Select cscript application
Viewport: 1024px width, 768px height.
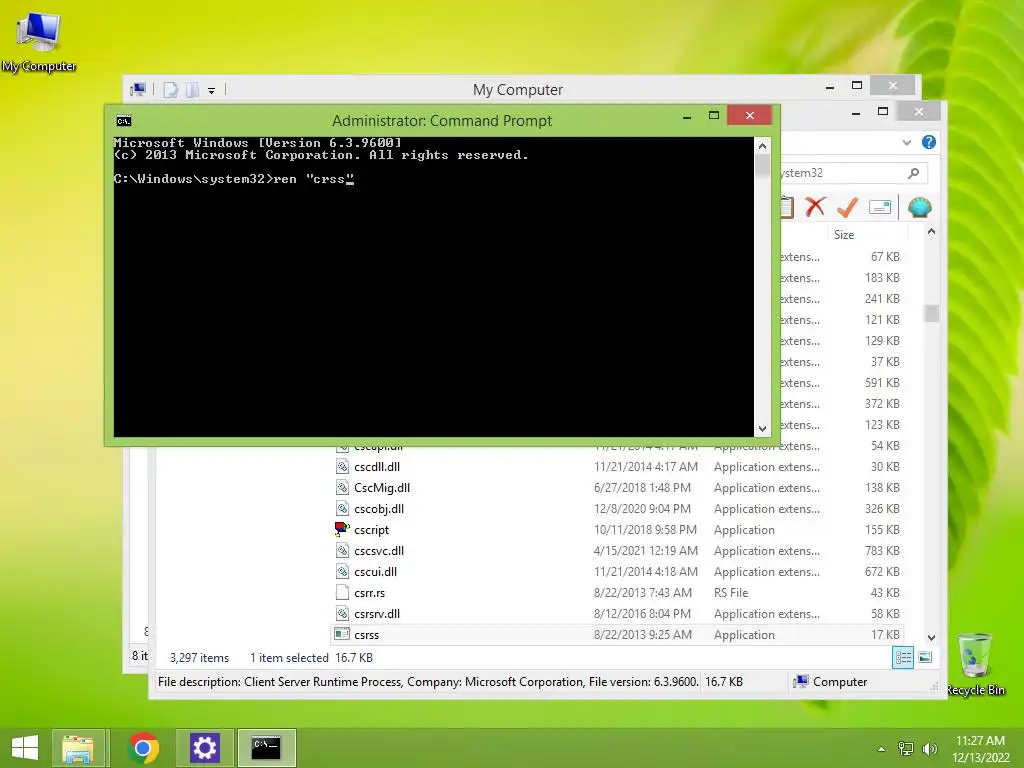pyautogui.click(x=371, y=530)
